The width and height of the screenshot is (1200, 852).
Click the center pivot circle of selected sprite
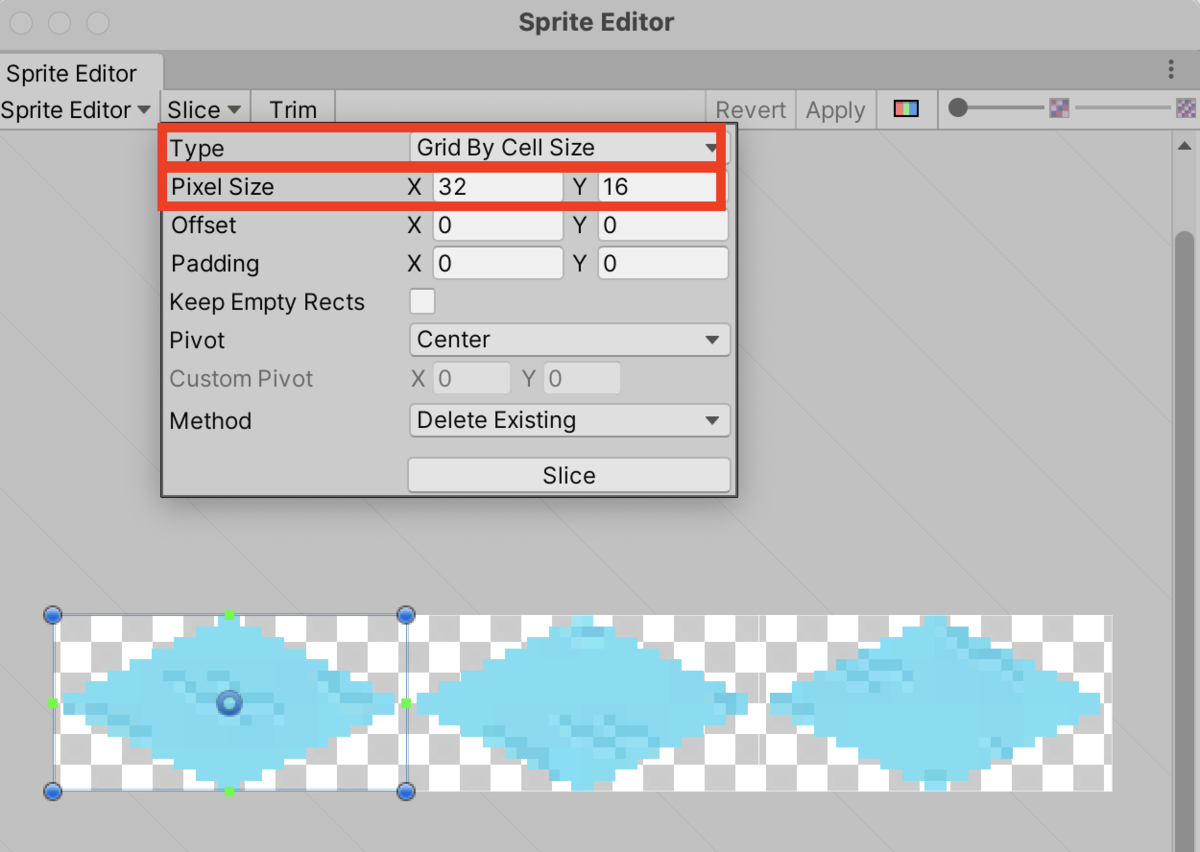point(230,703)
